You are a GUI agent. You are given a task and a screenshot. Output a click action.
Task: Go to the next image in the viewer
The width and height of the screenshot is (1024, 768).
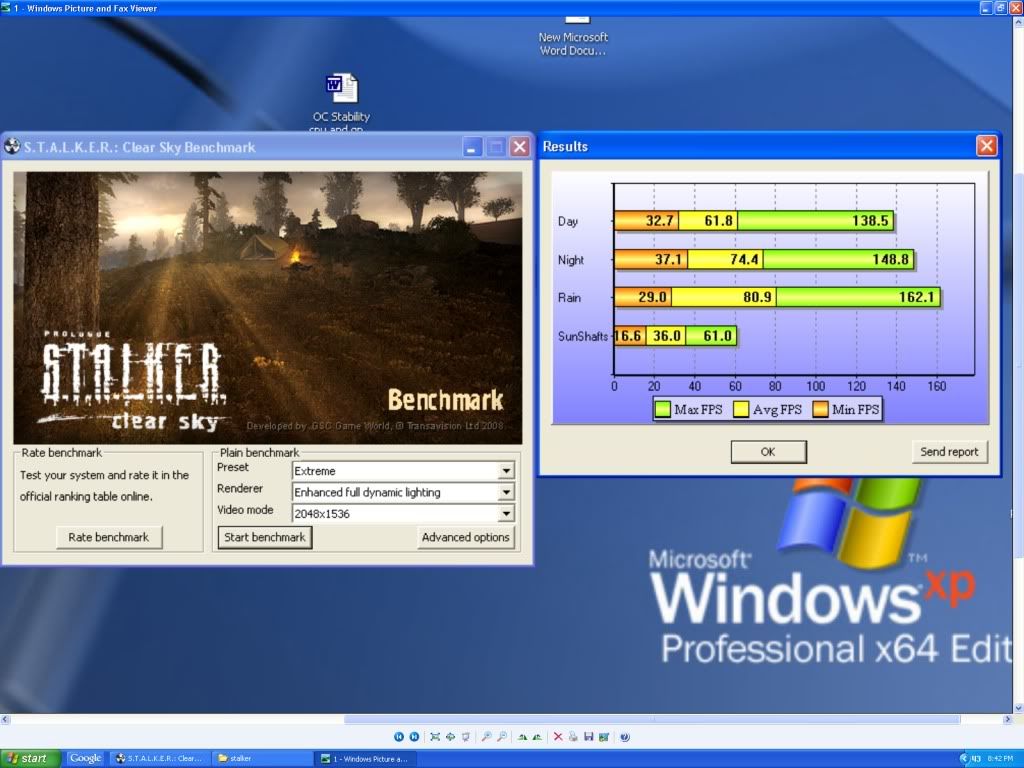click(414, 737)
